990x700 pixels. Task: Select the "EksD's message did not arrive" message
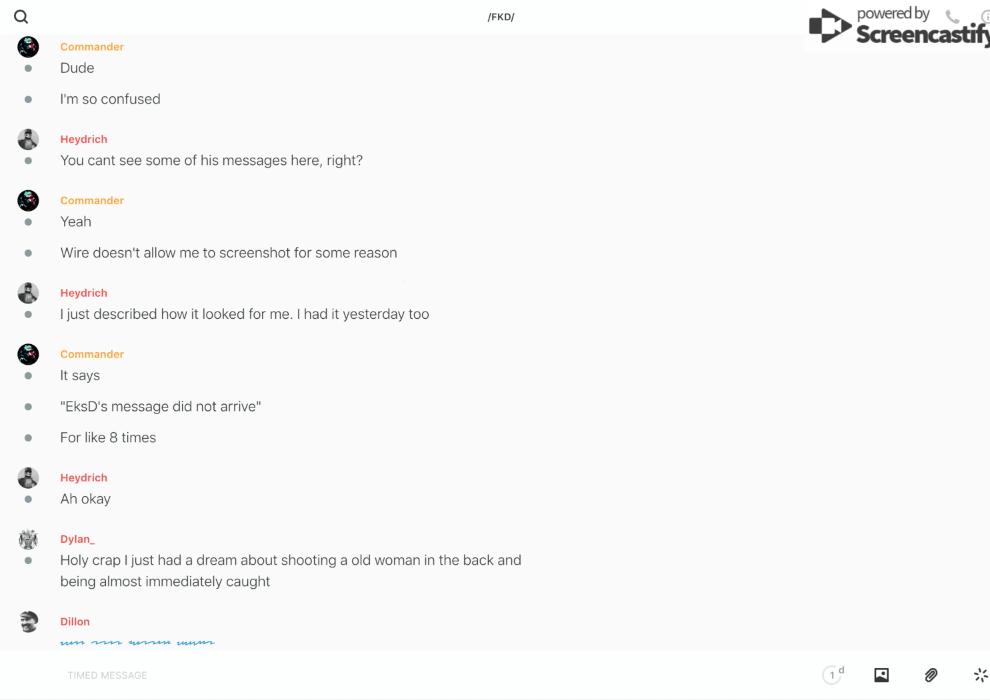click(x=160, y=407)
